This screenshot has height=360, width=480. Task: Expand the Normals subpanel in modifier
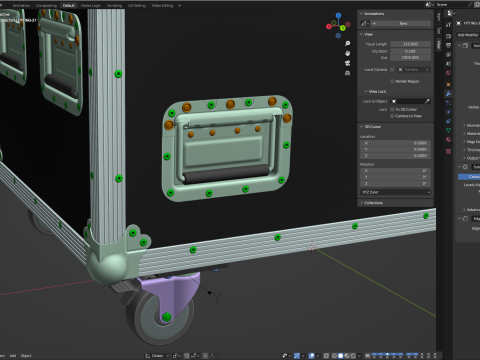464,125
